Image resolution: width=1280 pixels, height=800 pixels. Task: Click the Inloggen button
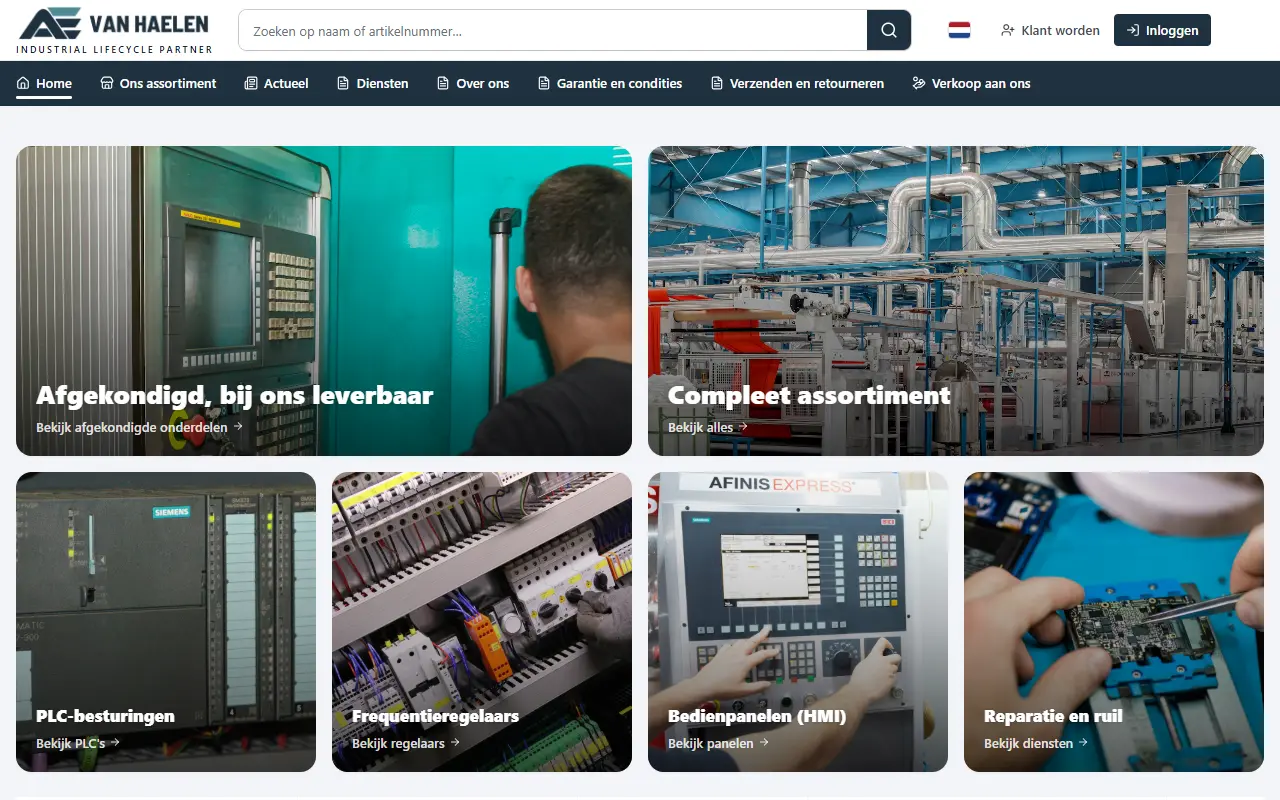1162,30
